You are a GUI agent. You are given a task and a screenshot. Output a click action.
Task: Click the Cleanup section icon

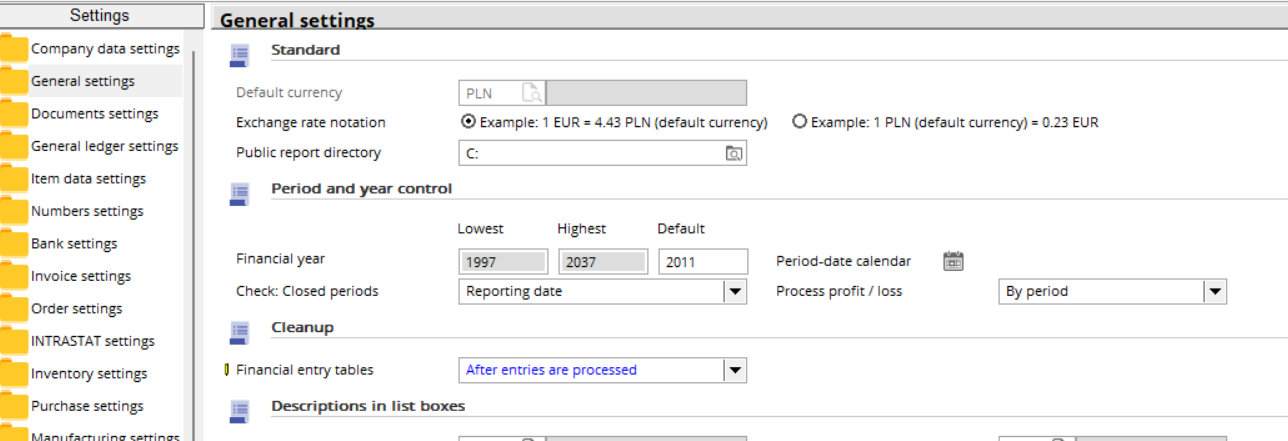coord(239,332)
